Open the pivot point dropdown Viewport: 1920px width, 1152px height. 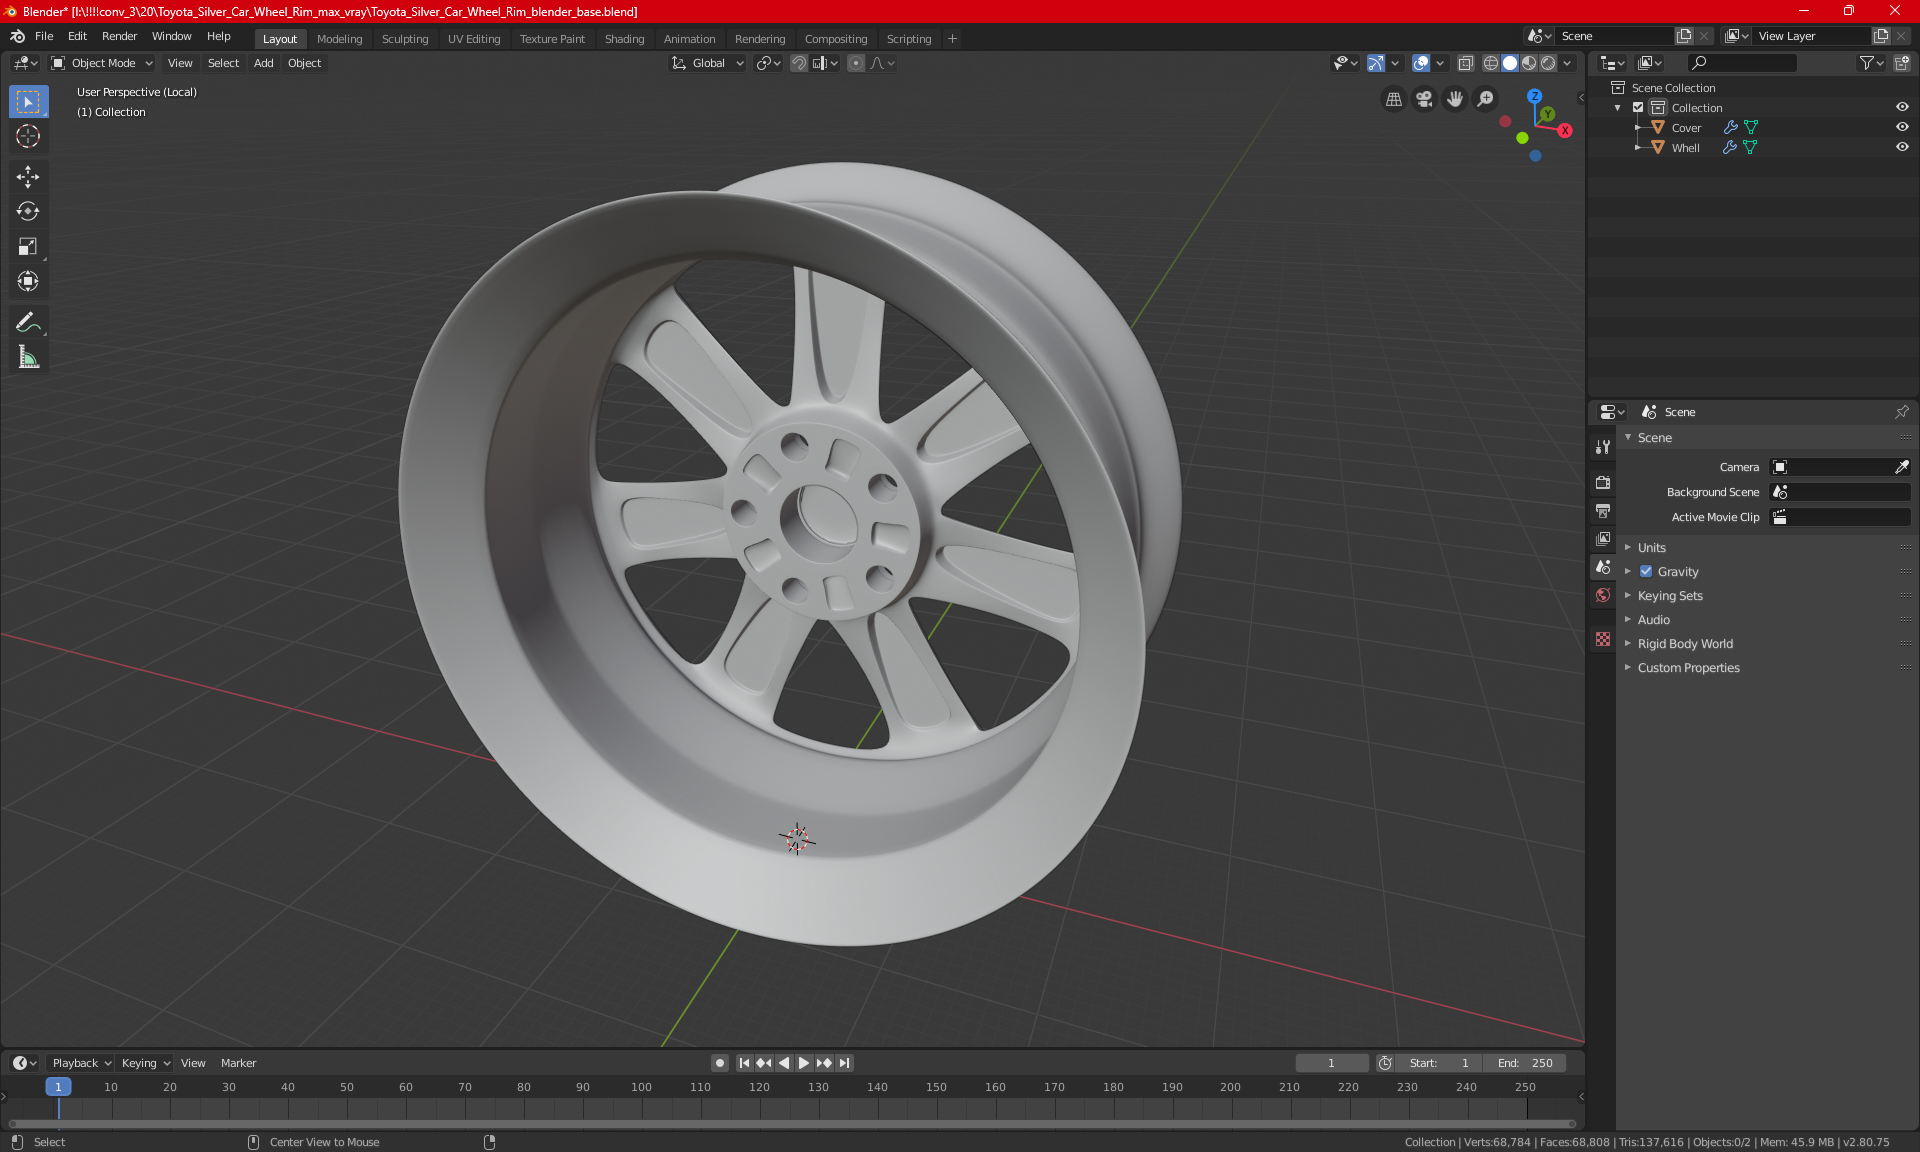point(768,63)
